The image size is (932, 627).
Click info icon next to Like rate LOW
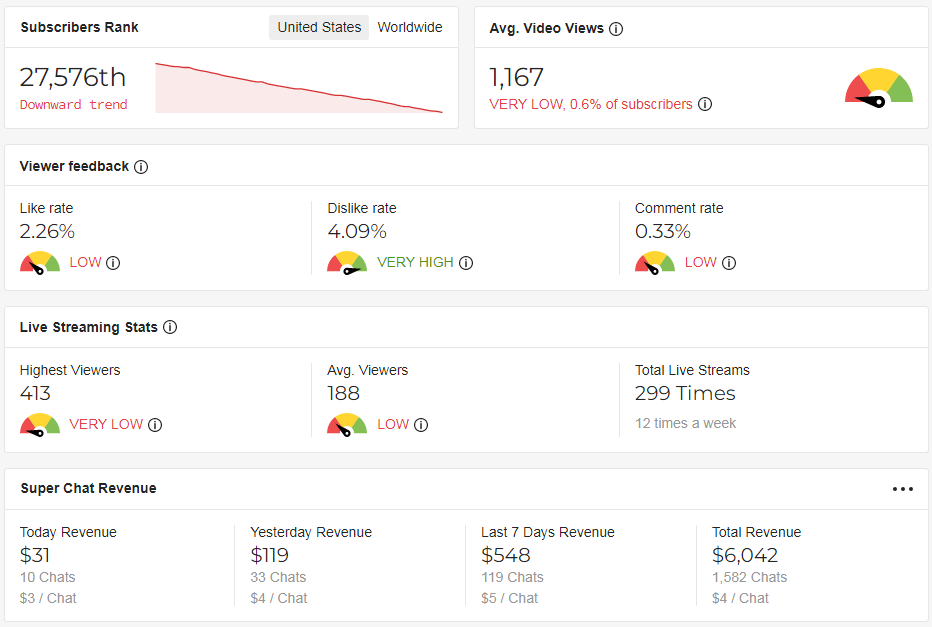(x=113, y=263)
